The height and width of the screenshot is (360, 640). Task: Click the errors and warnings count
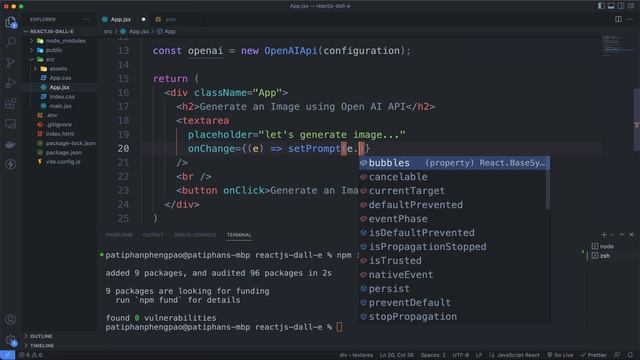point(31,355)
